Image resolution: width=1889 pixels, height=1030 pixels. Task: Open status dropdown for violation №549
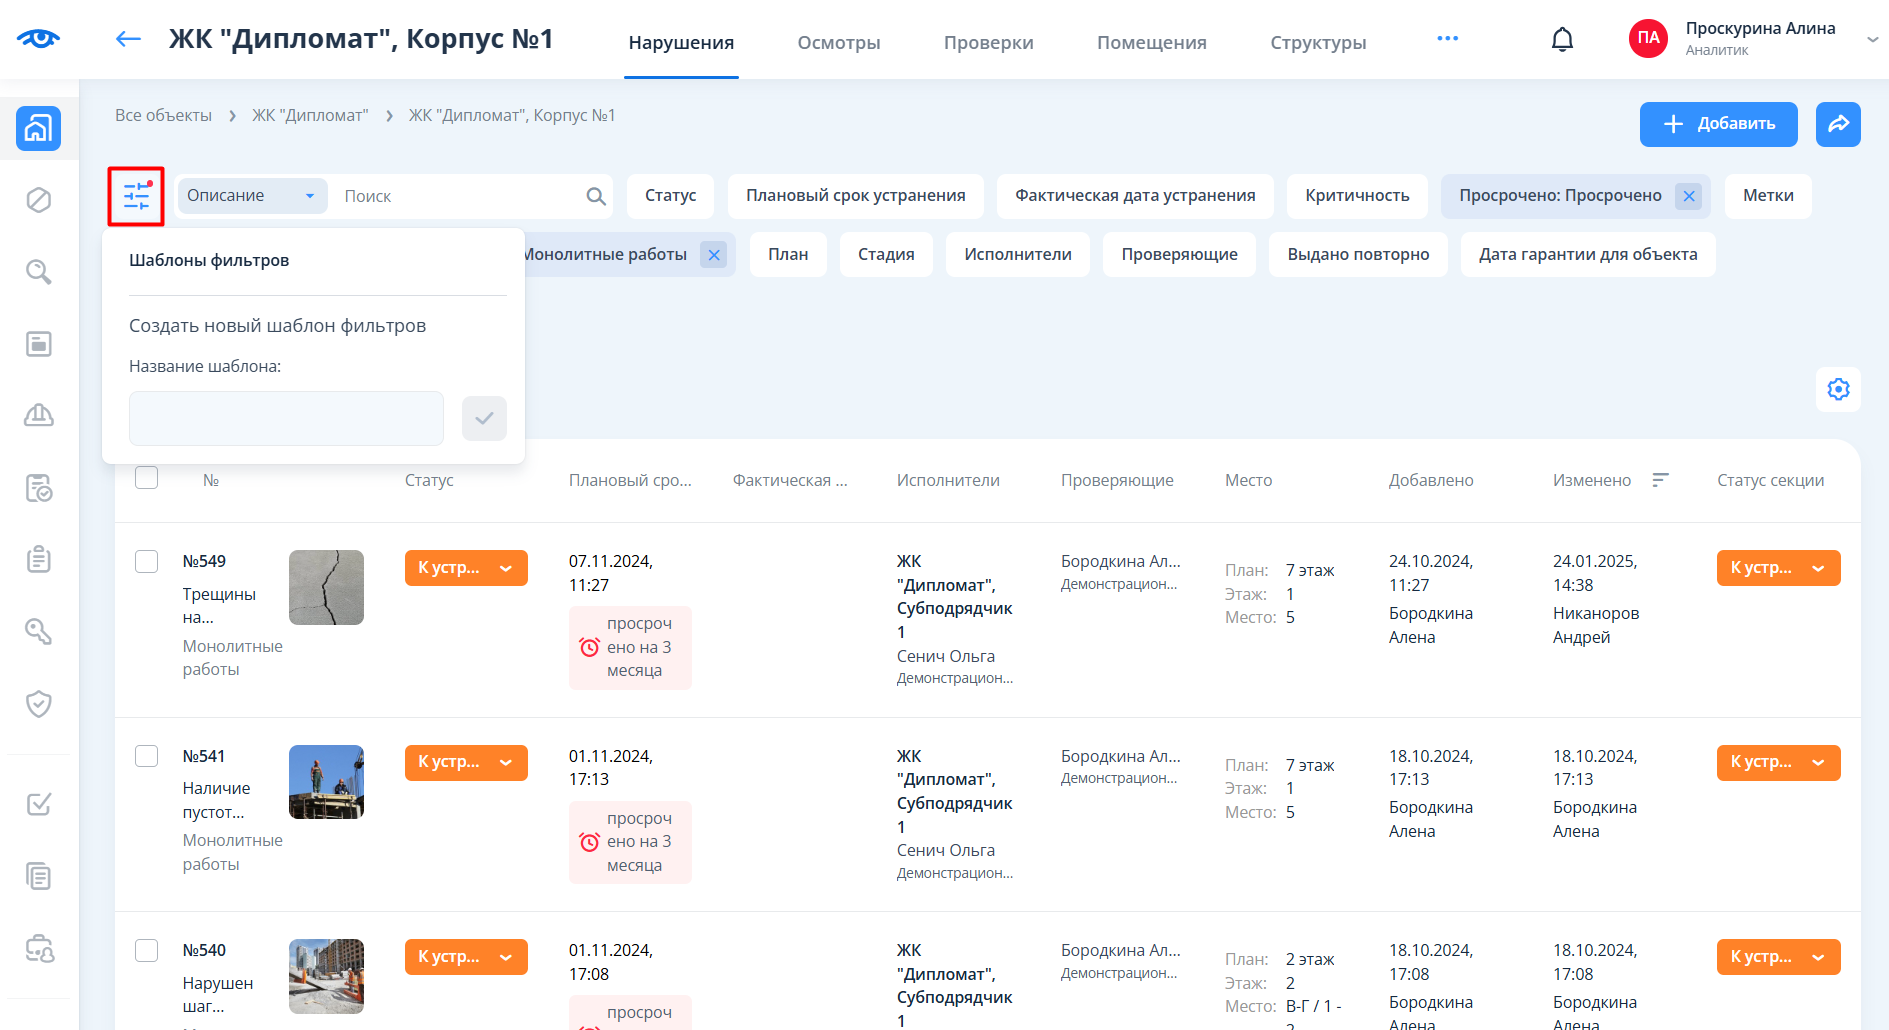(x=466, y=568)
